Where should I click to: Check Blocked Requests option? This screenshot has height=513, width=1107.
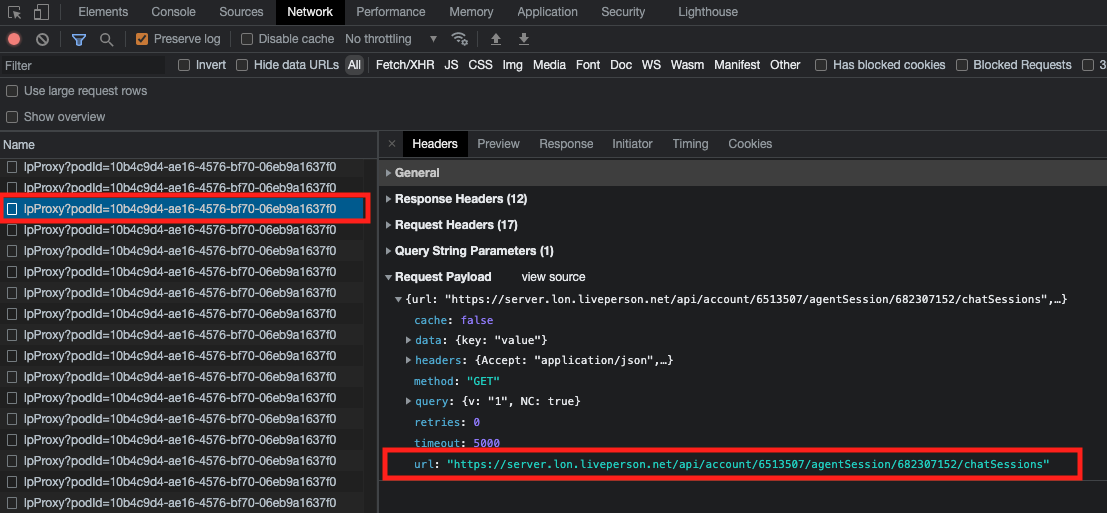pos(962,65)
